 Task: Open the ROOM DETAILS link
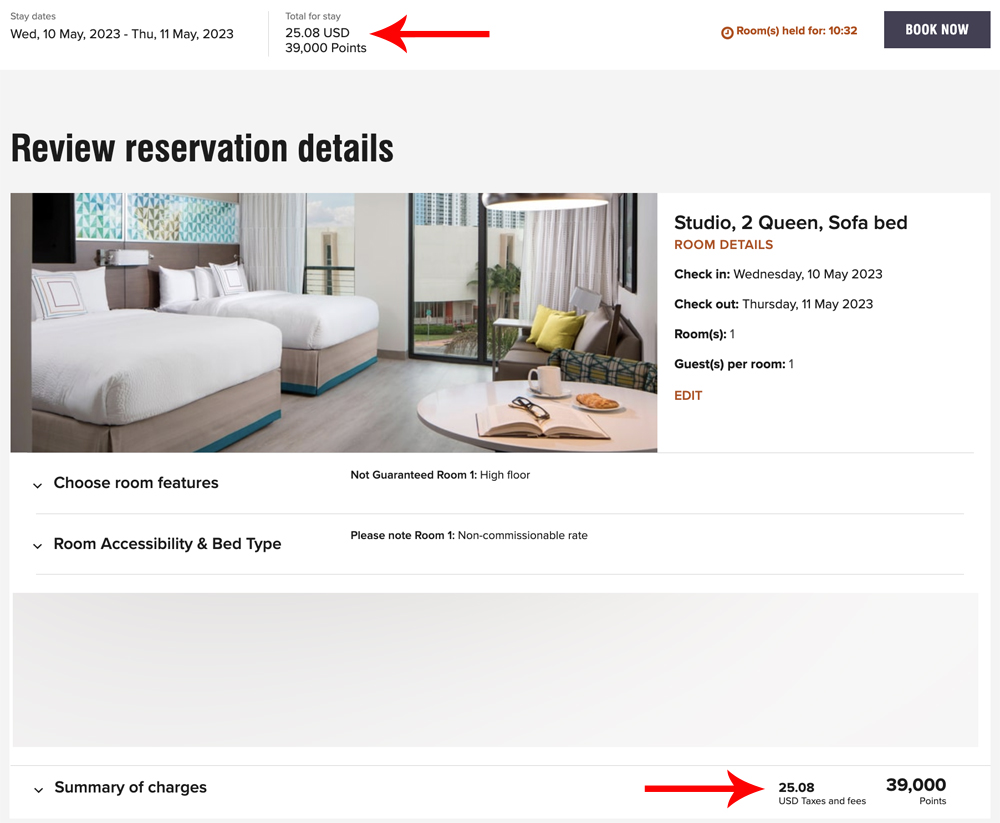[723, 245]
